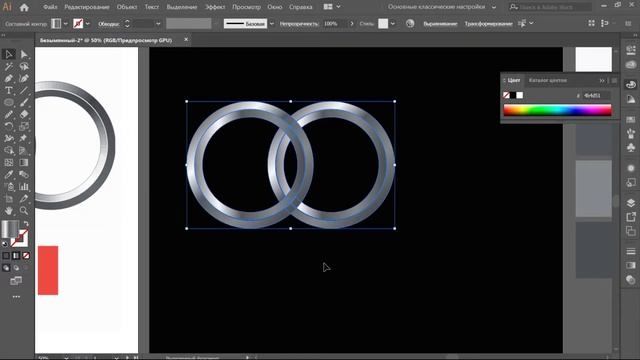This screenshot has height=360, width=640.
Task: Select the Ellipse shape tool
Action: (9, 102)
